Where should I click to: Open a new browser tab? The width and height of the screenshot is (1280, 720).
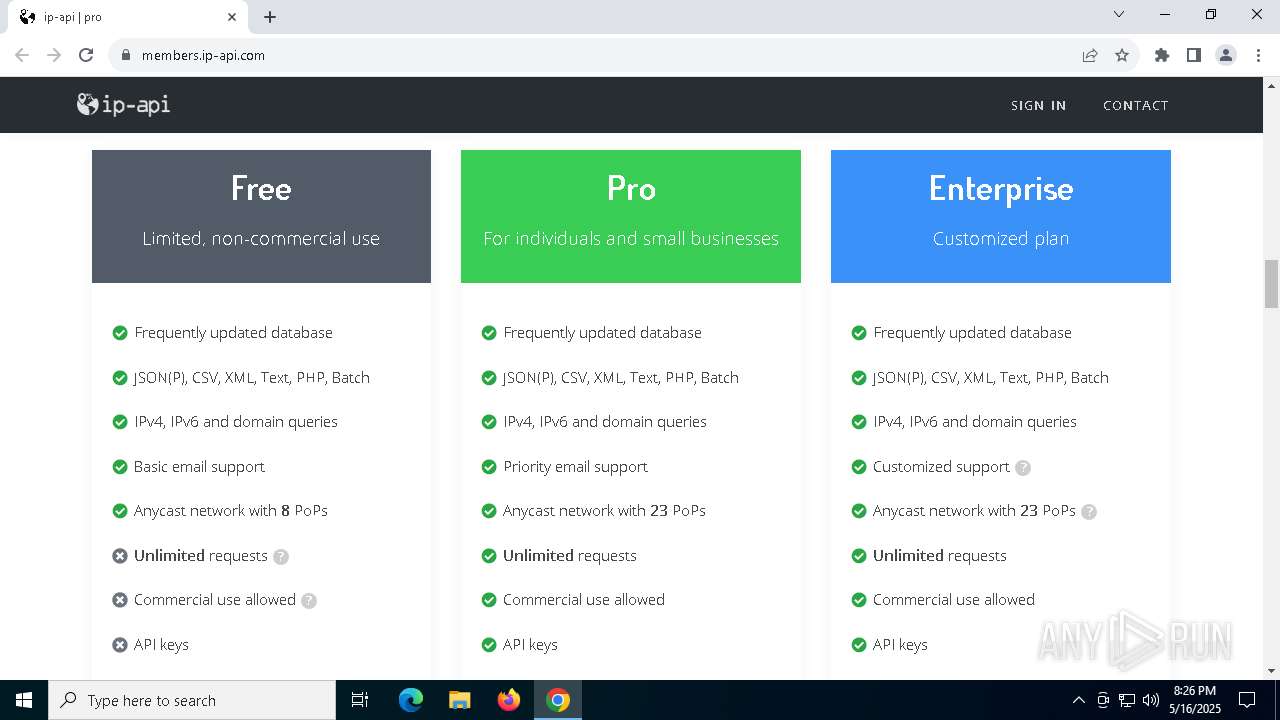(x=270, y=17)
